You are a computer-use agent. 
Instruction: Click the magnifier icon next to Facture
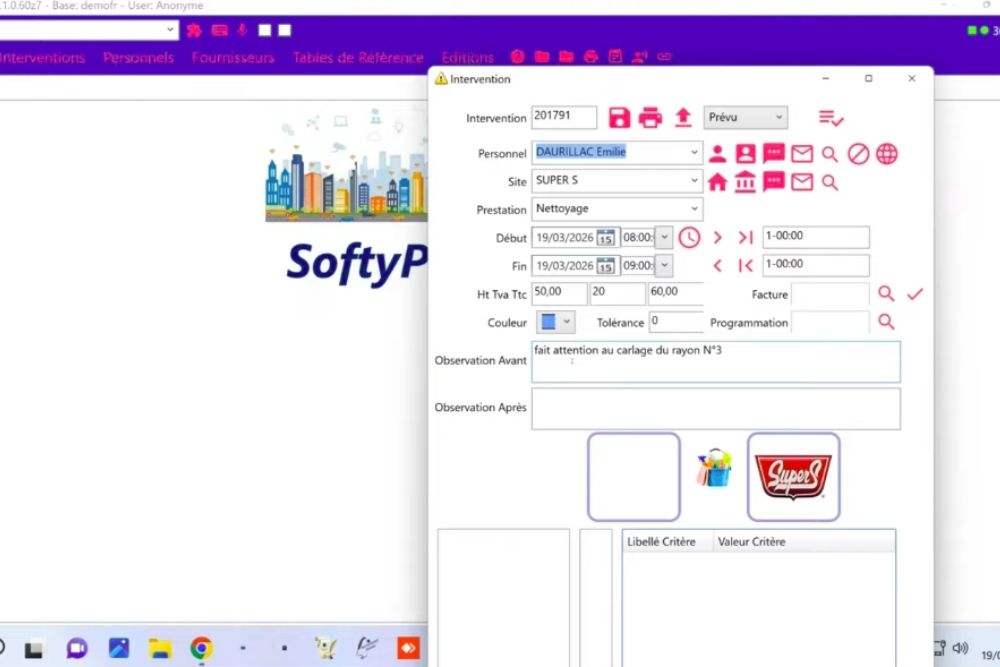(887, 294)
